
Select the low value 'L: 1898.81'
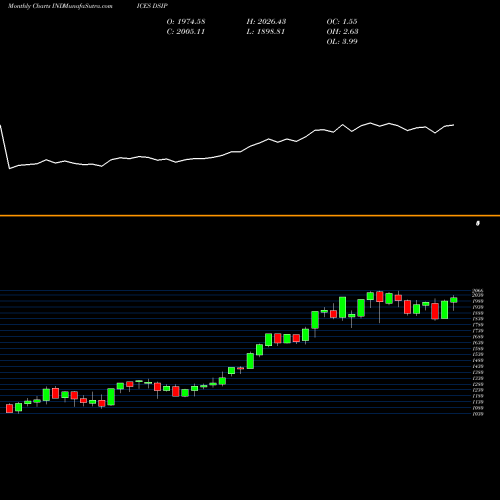tap(266, 32)
